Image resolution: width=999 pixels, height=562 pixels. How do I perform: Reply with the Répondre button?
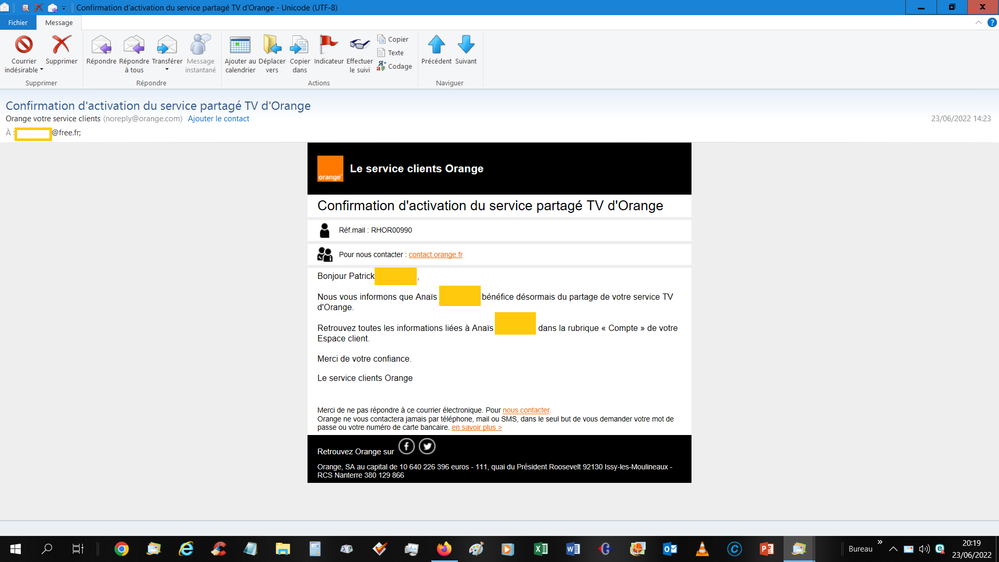(101, 50)
